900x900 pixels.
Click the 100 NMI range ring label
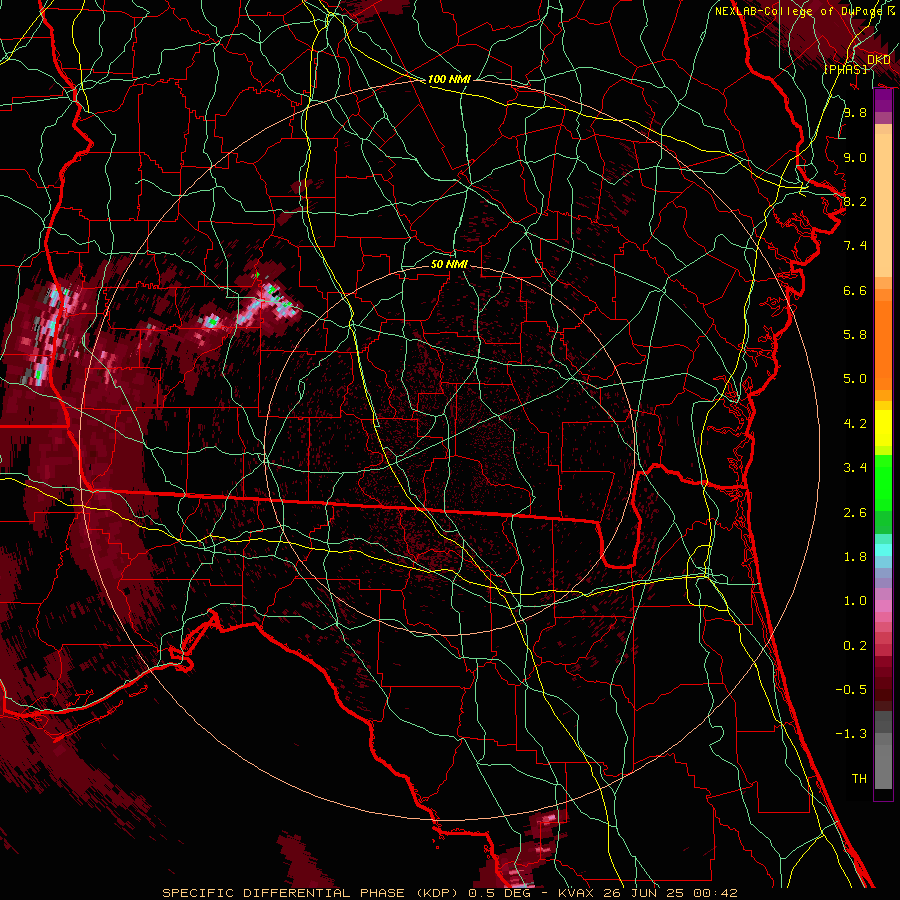pos(449,79)
